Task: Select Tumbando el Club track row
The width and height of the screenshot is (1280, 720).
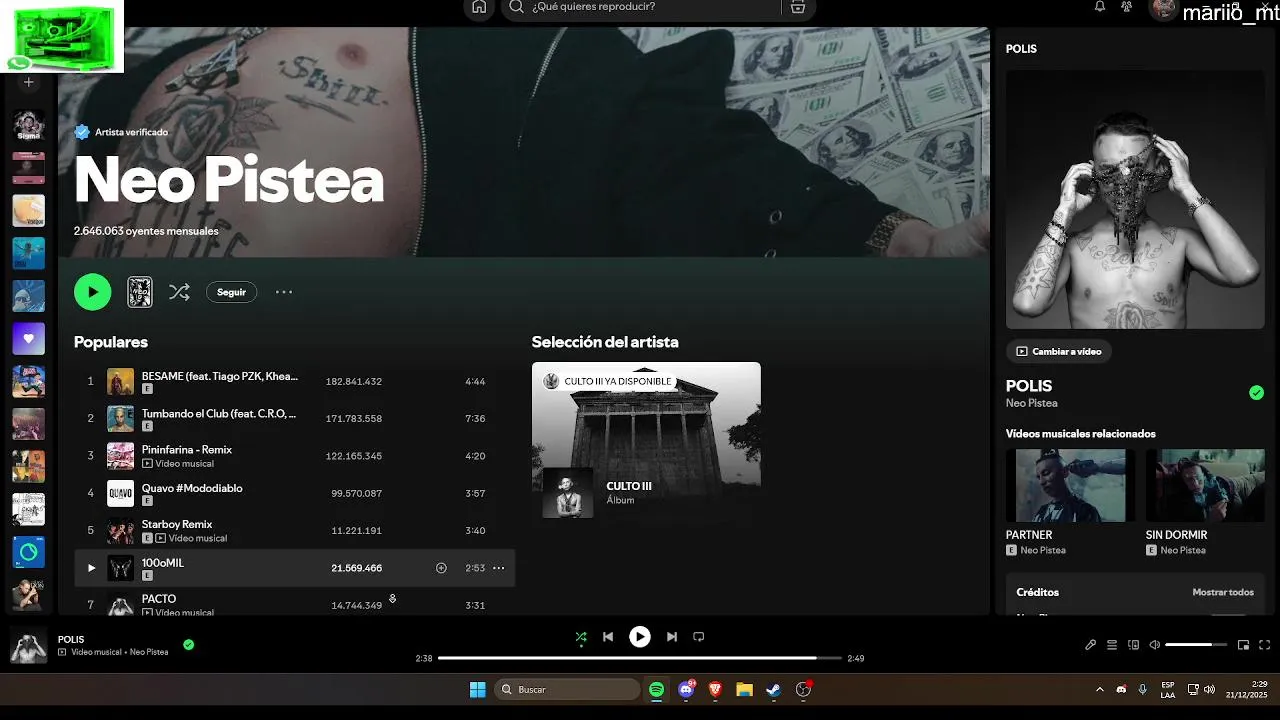Action: pos(294,418)
